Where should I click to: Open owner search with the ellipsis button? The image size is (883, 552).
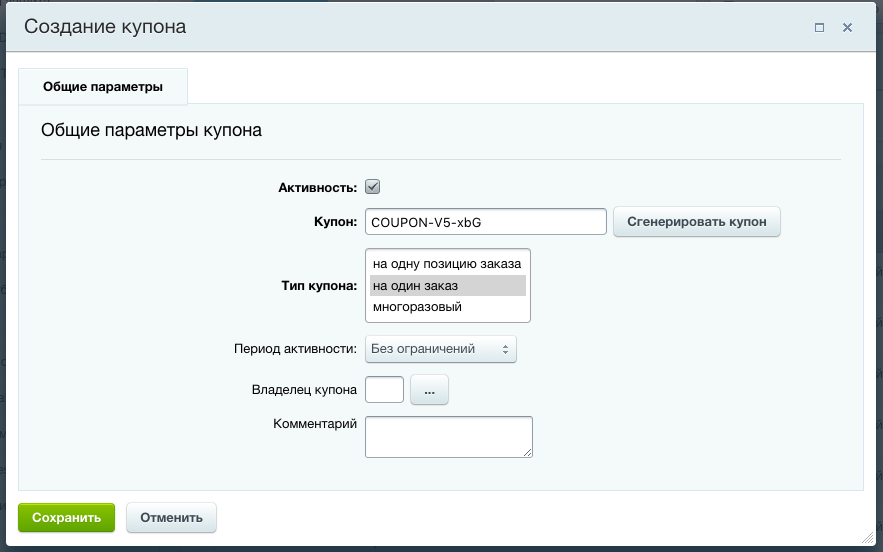(x=430, y=391)
